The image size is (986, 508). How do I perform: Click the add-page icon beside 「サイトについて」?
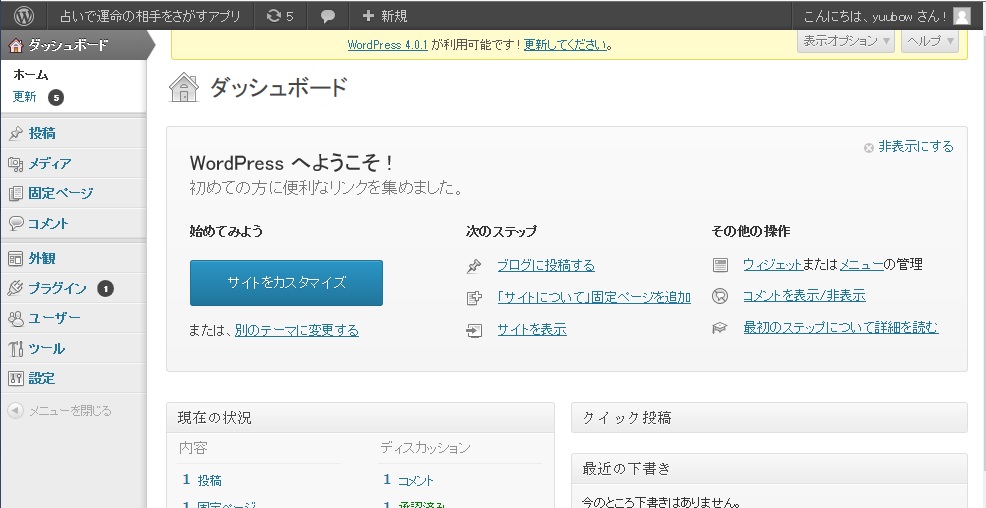(x=474, y=298)
